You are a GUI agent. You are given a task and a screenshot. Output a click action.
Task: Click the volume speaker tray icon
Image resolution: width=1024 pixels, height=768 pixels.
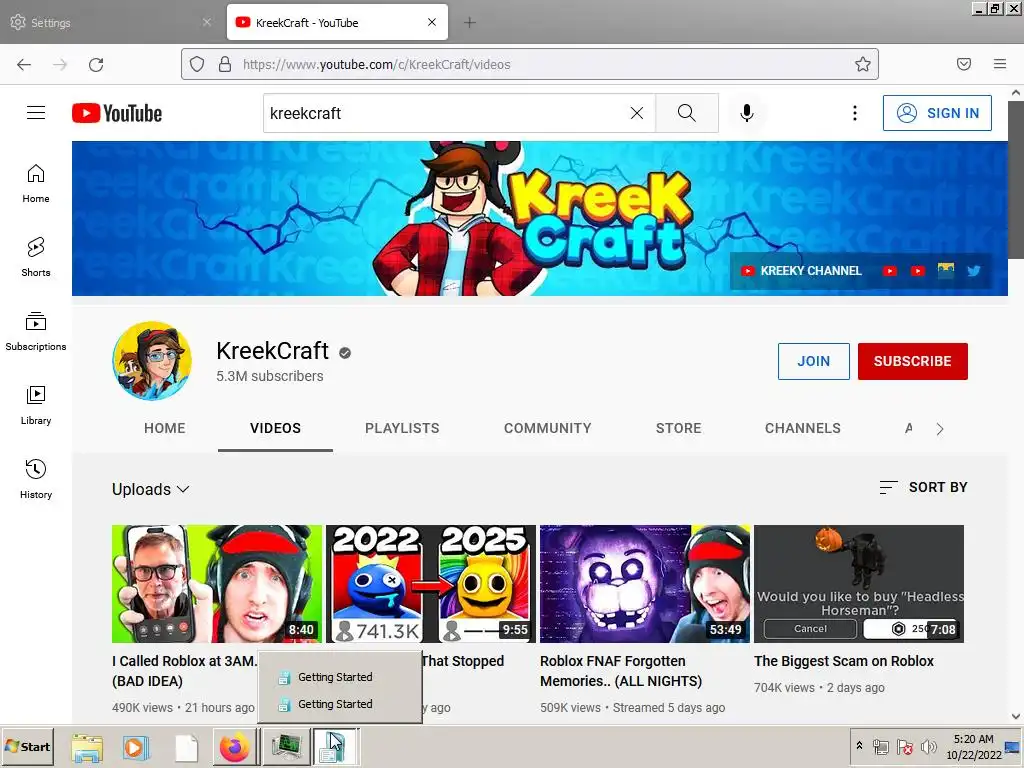[927, 746]
